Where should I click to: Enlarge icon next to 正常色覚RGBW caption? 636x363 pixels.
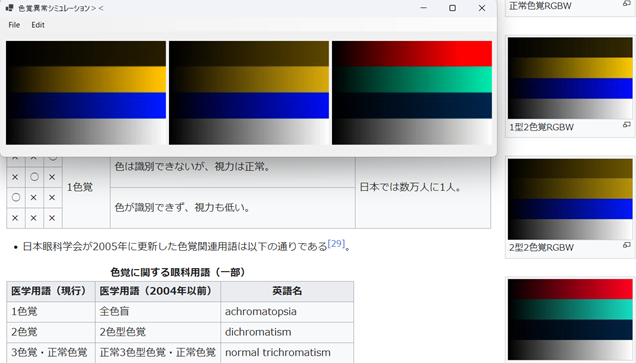627,4
